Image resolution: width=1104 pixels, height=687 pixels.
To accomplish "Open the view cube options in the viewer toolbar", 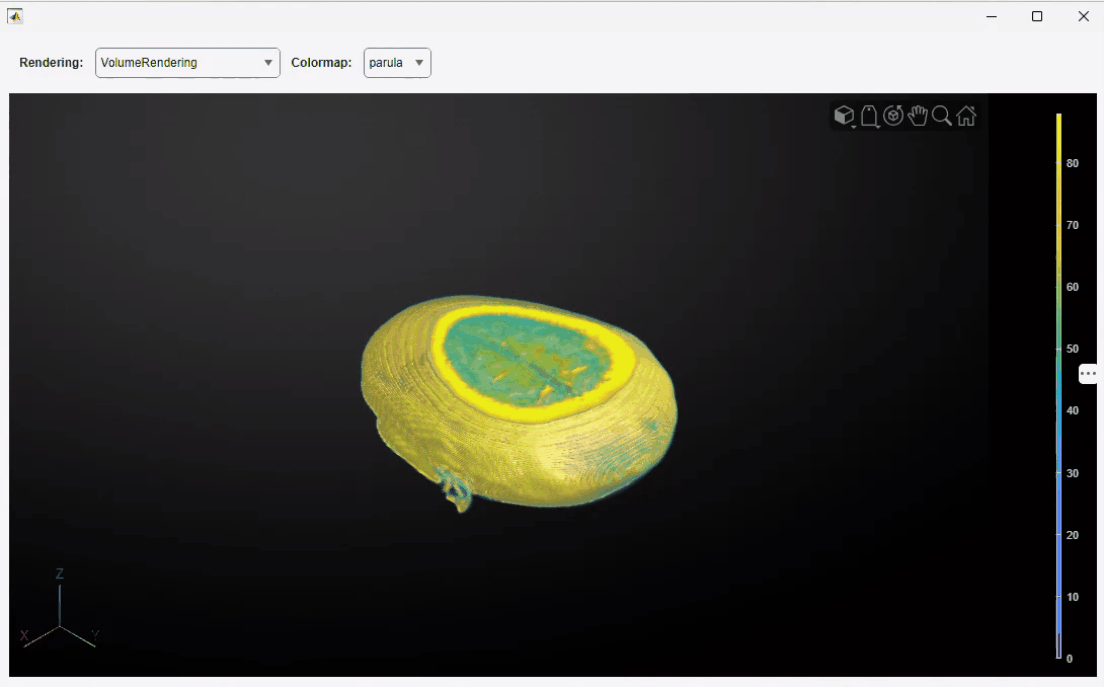I will click(x=843, y=115).
